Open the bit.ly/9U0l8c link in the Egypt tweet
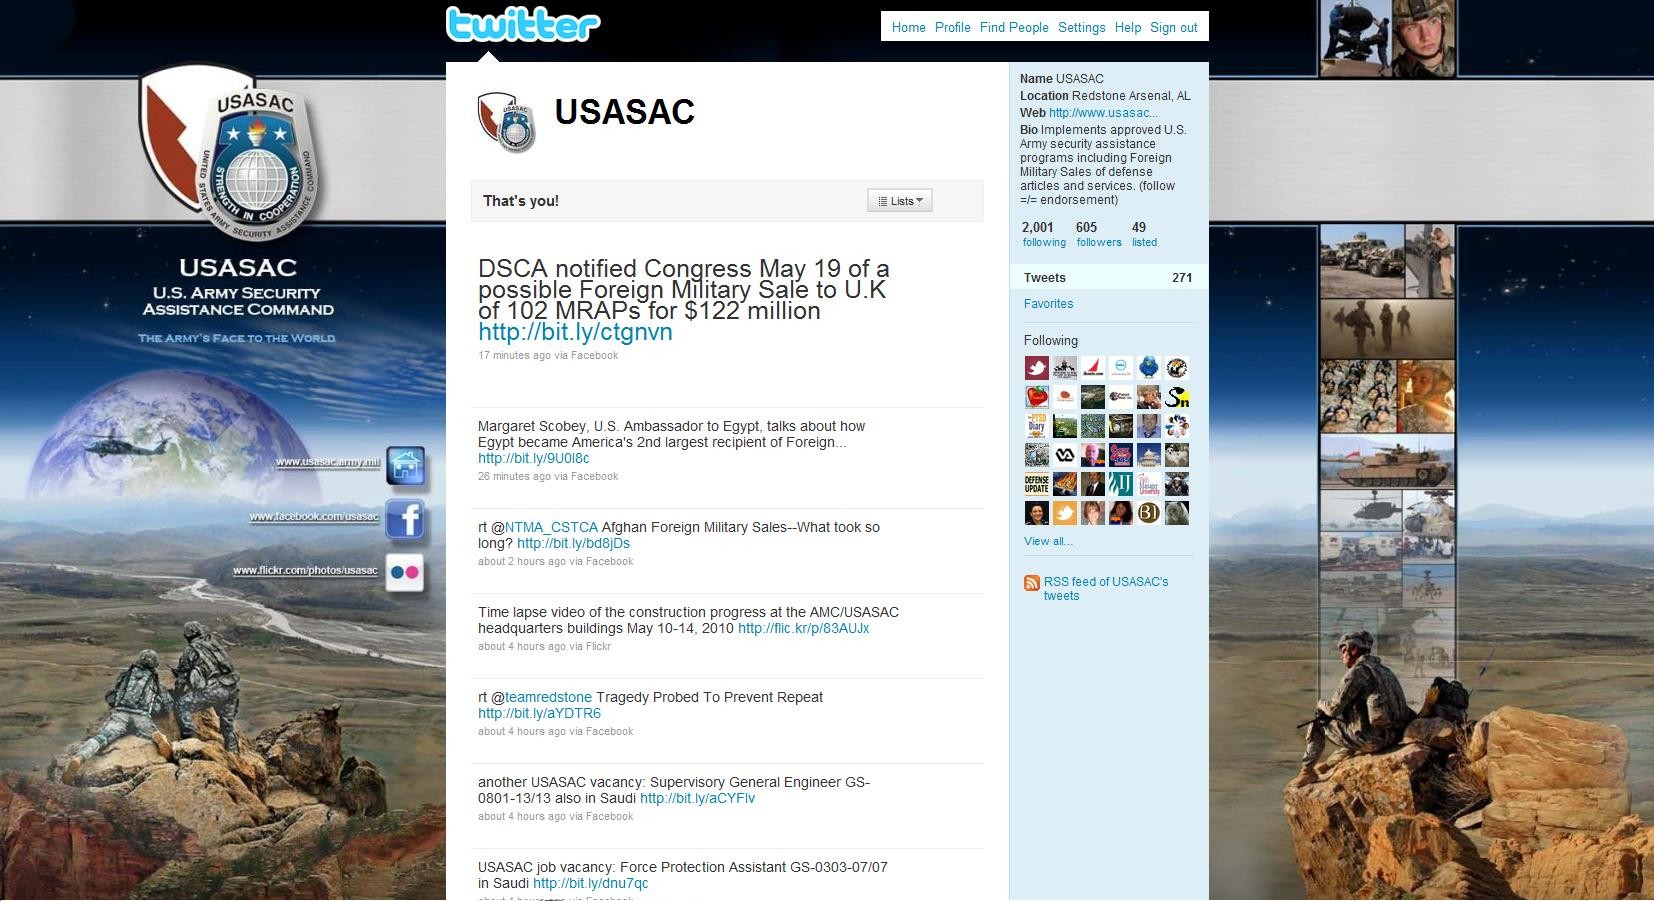Image resolution: width=1654 pixels, height=901 pixels. tap(534, 458)
